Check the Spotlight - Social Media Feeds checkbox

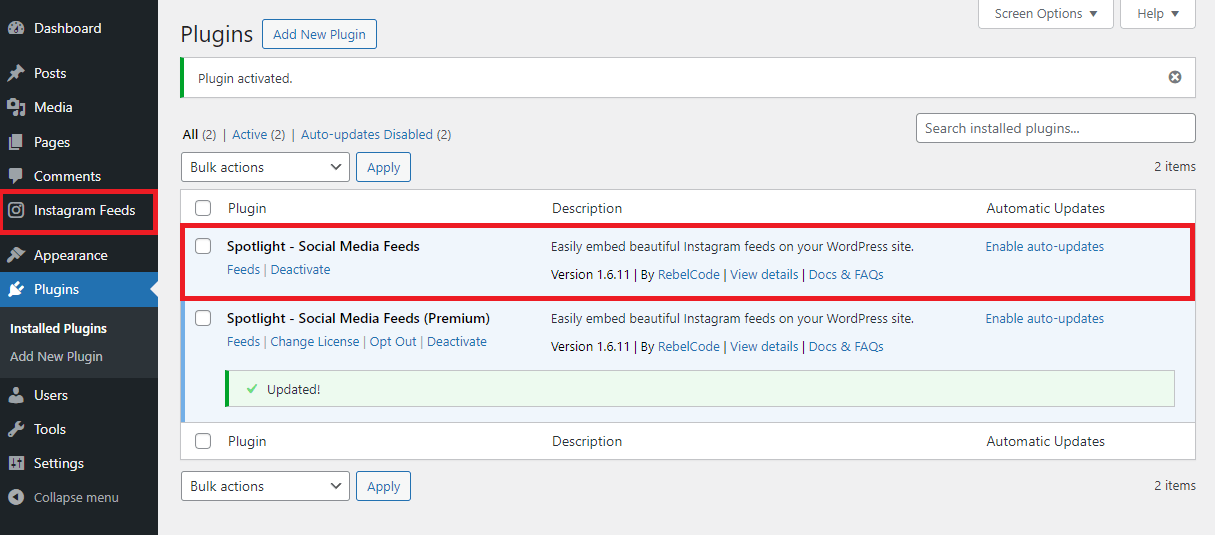(x=203, y=246)
